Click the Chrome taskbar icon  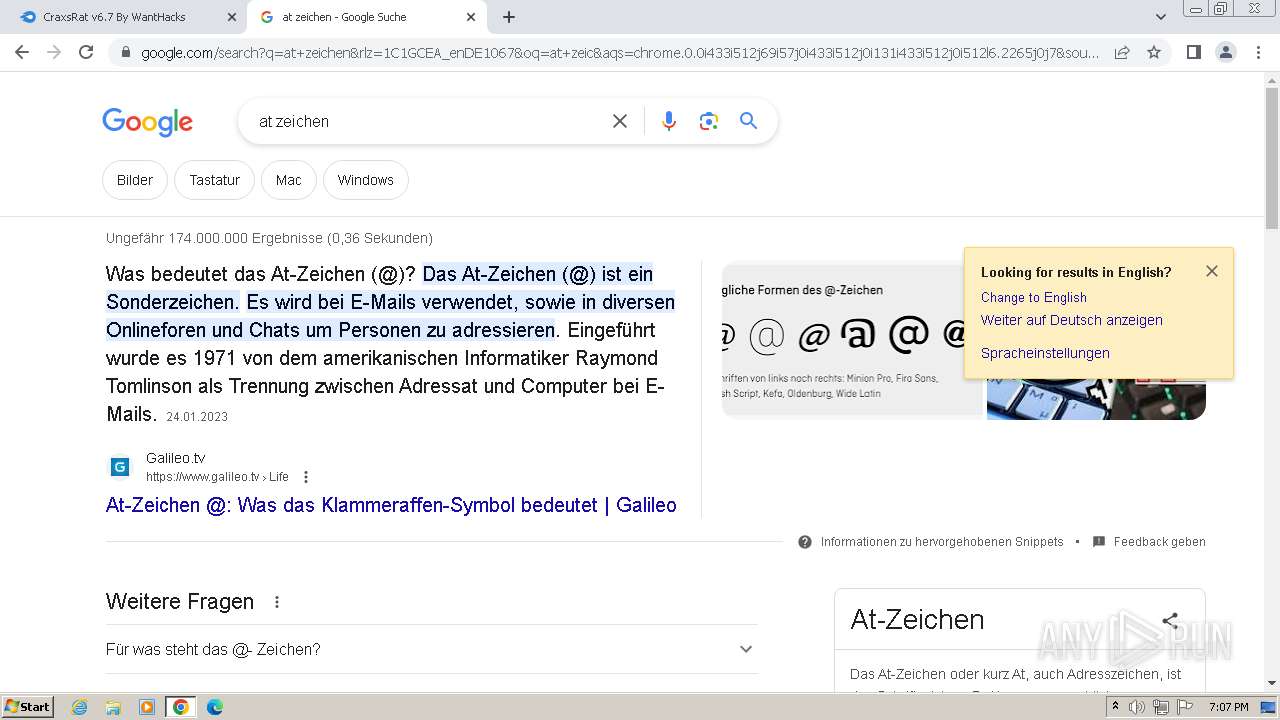181,707
